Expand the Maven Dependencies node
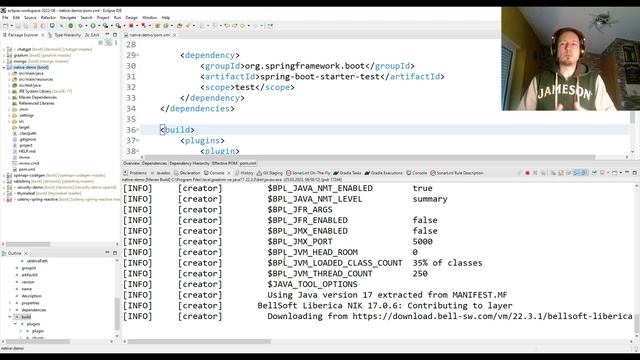The image size is (640, 360). [x=9, y=98]
